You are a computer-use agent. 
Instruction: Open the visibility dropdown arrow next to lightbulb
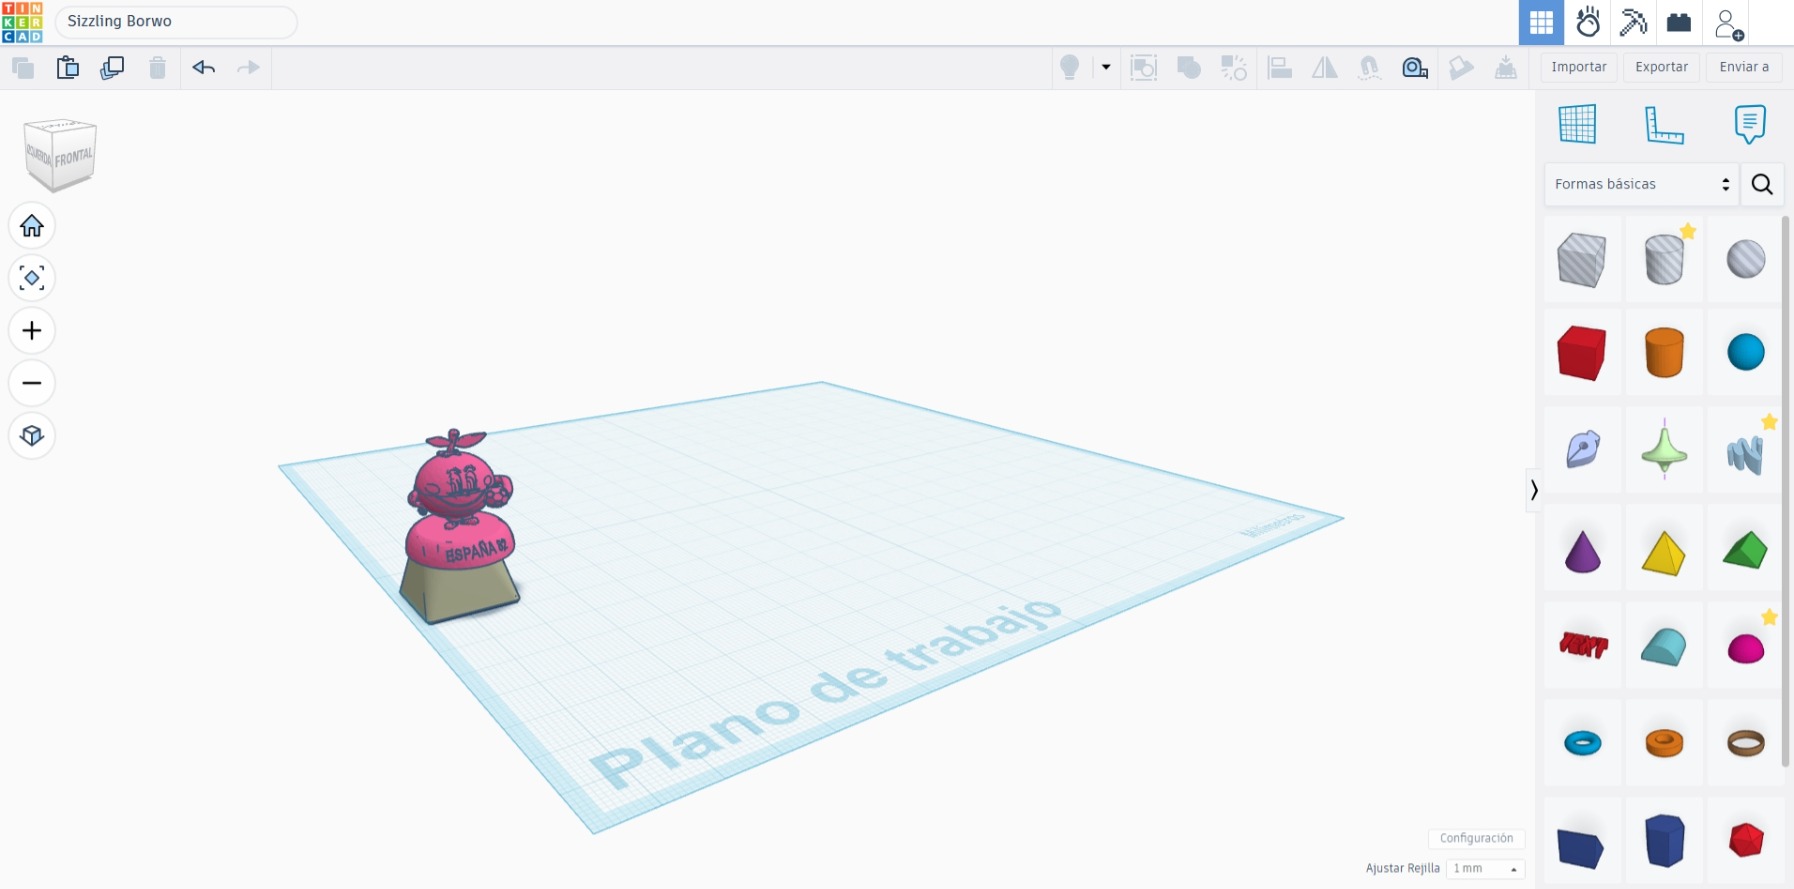click(1106, 67)
